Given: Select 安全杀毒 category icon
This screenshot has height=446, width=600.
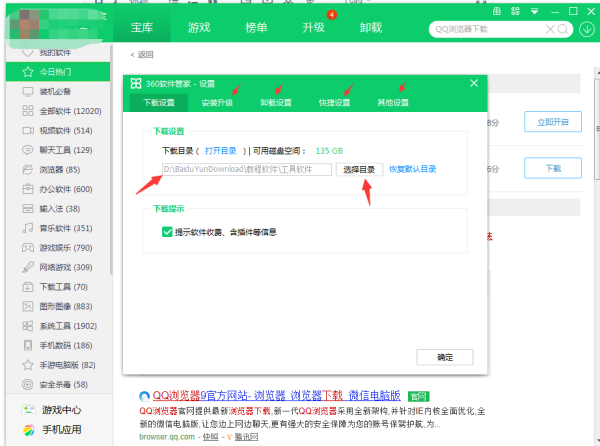Looking at the screenshot, I should (x=27, y=384).
